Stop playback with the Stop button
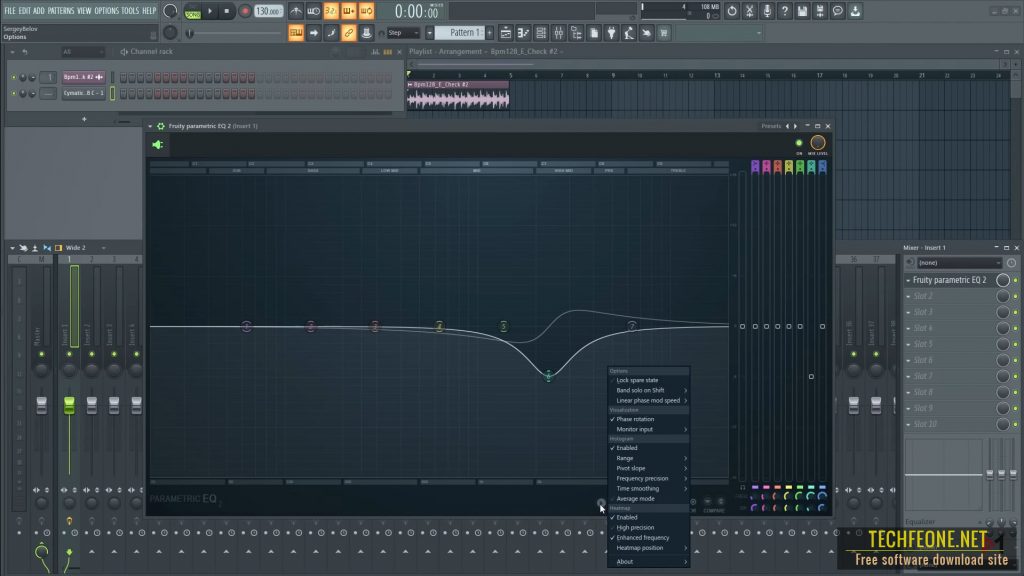This screenshot has height=576, width=1024. [227, 11]
